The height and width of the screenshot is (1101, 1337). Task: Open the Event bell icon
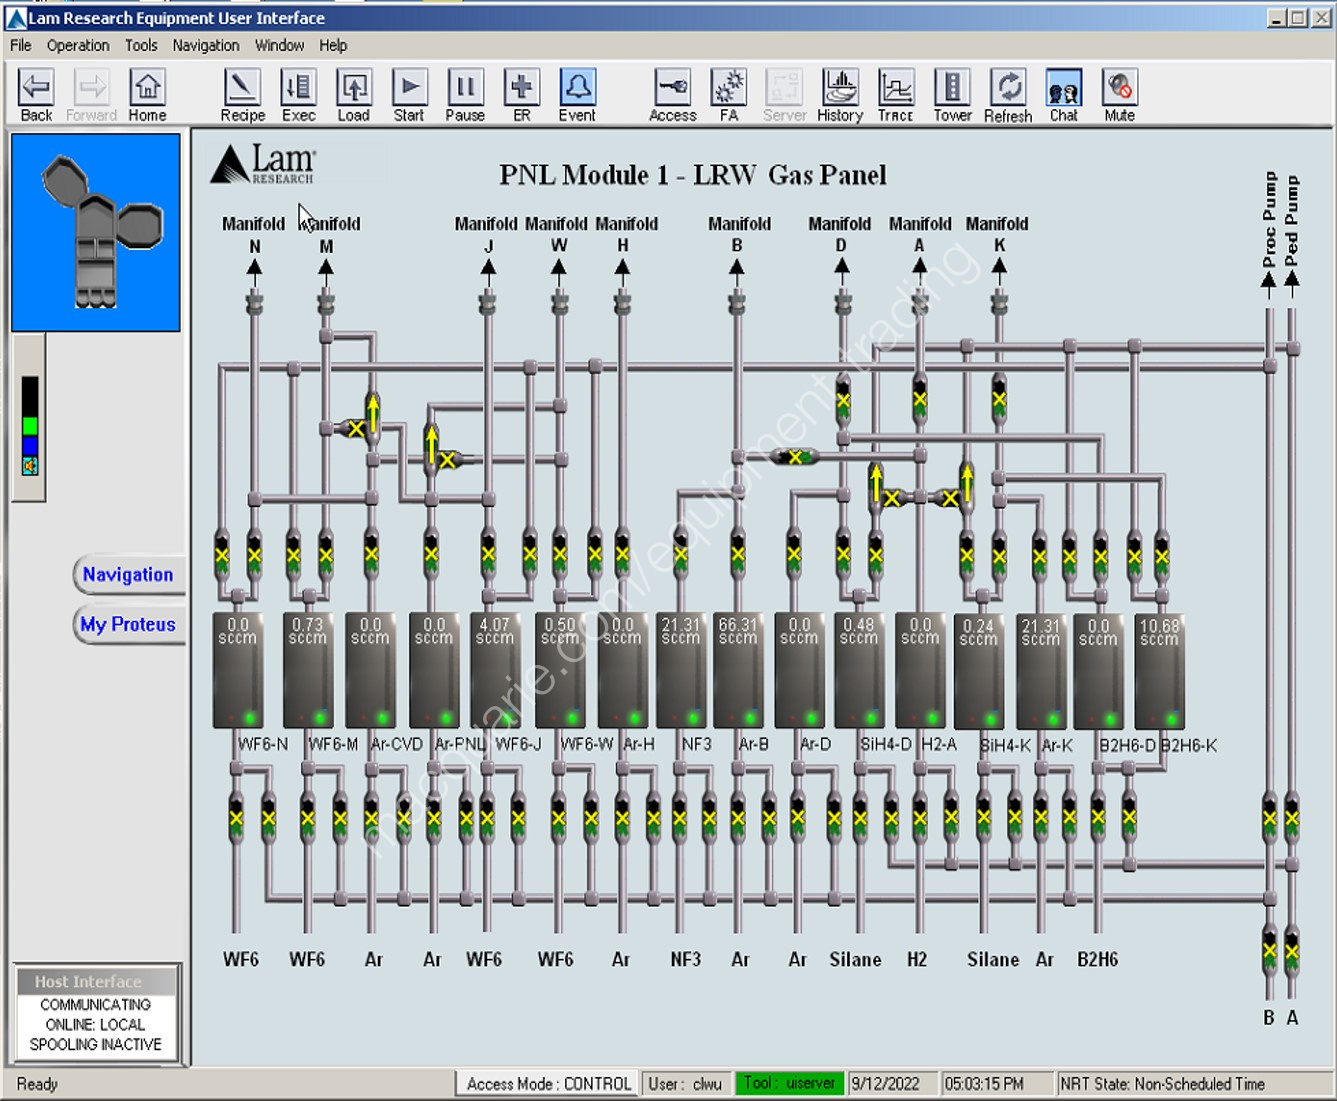[x=577, y=95]
